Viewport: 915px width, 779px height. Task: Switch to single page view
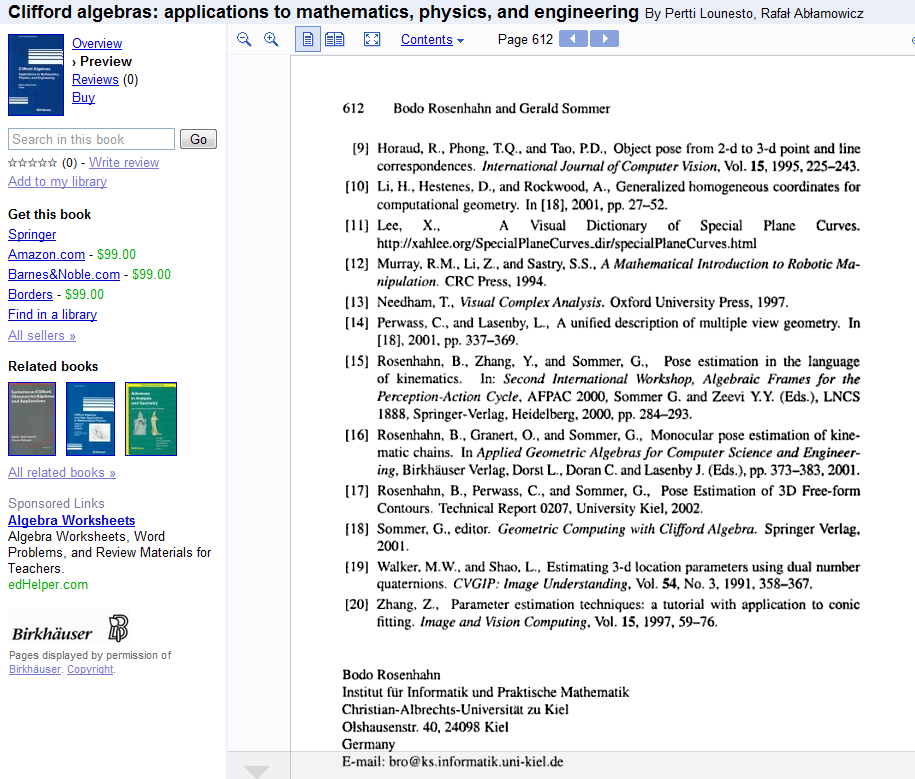tap(308, 39)
